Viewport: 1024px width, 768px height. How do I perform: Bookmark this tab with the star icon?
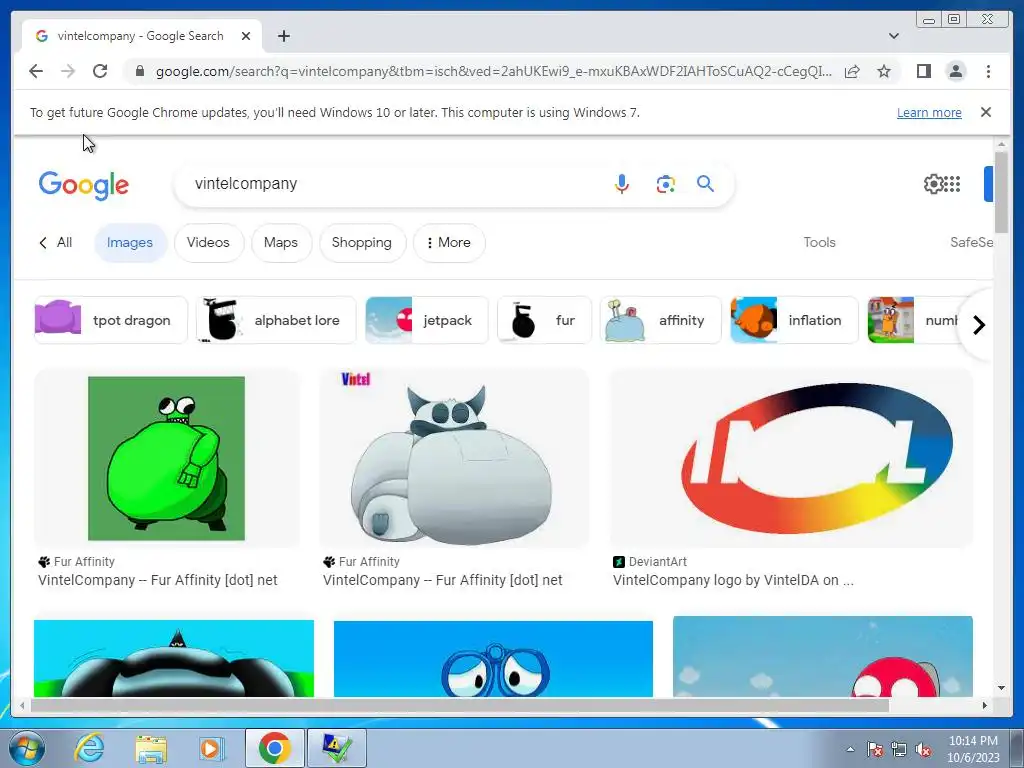884,71
